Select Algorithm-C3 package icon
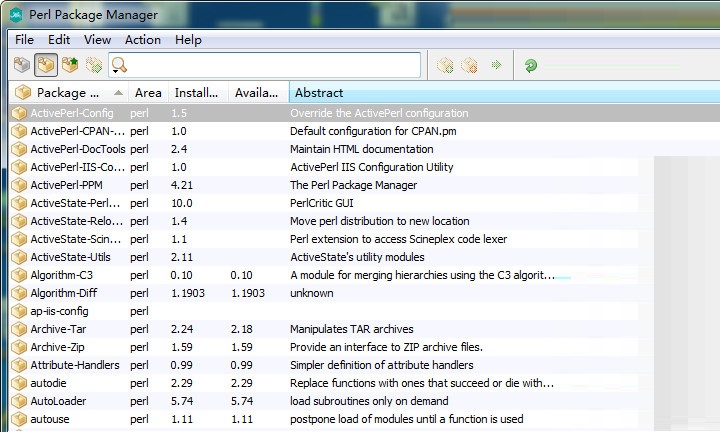720x432 pixels. 19,275
